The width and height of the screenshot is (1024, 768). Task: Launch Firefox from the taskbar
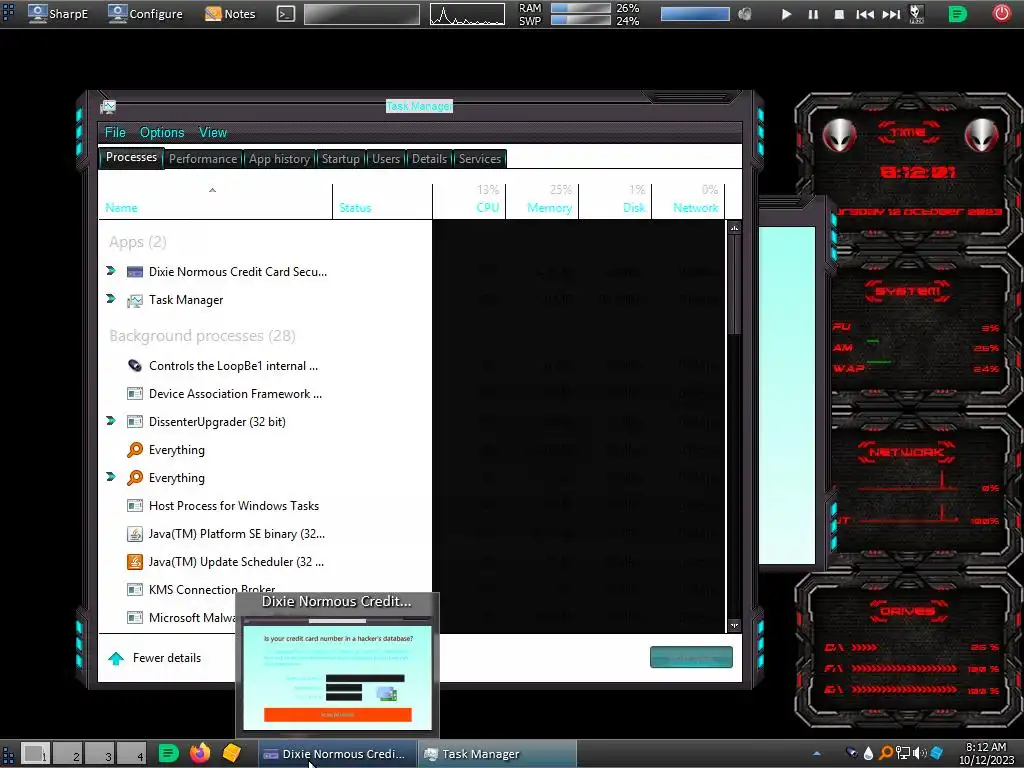tap(200, 753)
